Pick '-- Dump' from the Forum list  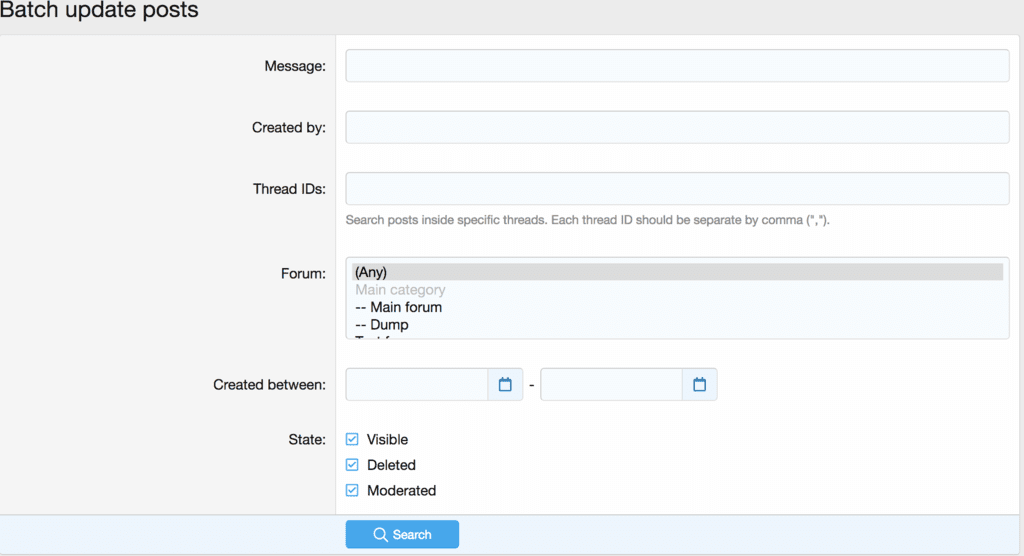click(x=382, y=325)
